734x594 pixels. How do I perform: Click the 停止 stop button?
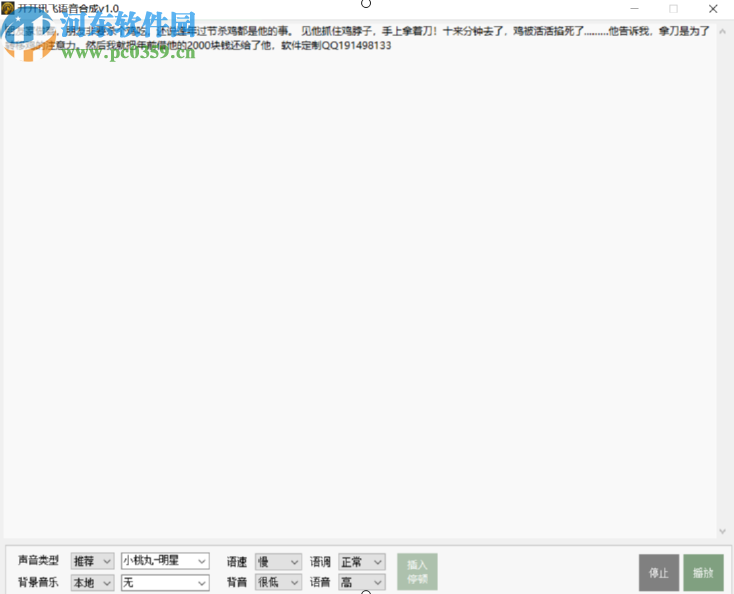(x=659, y=572)
